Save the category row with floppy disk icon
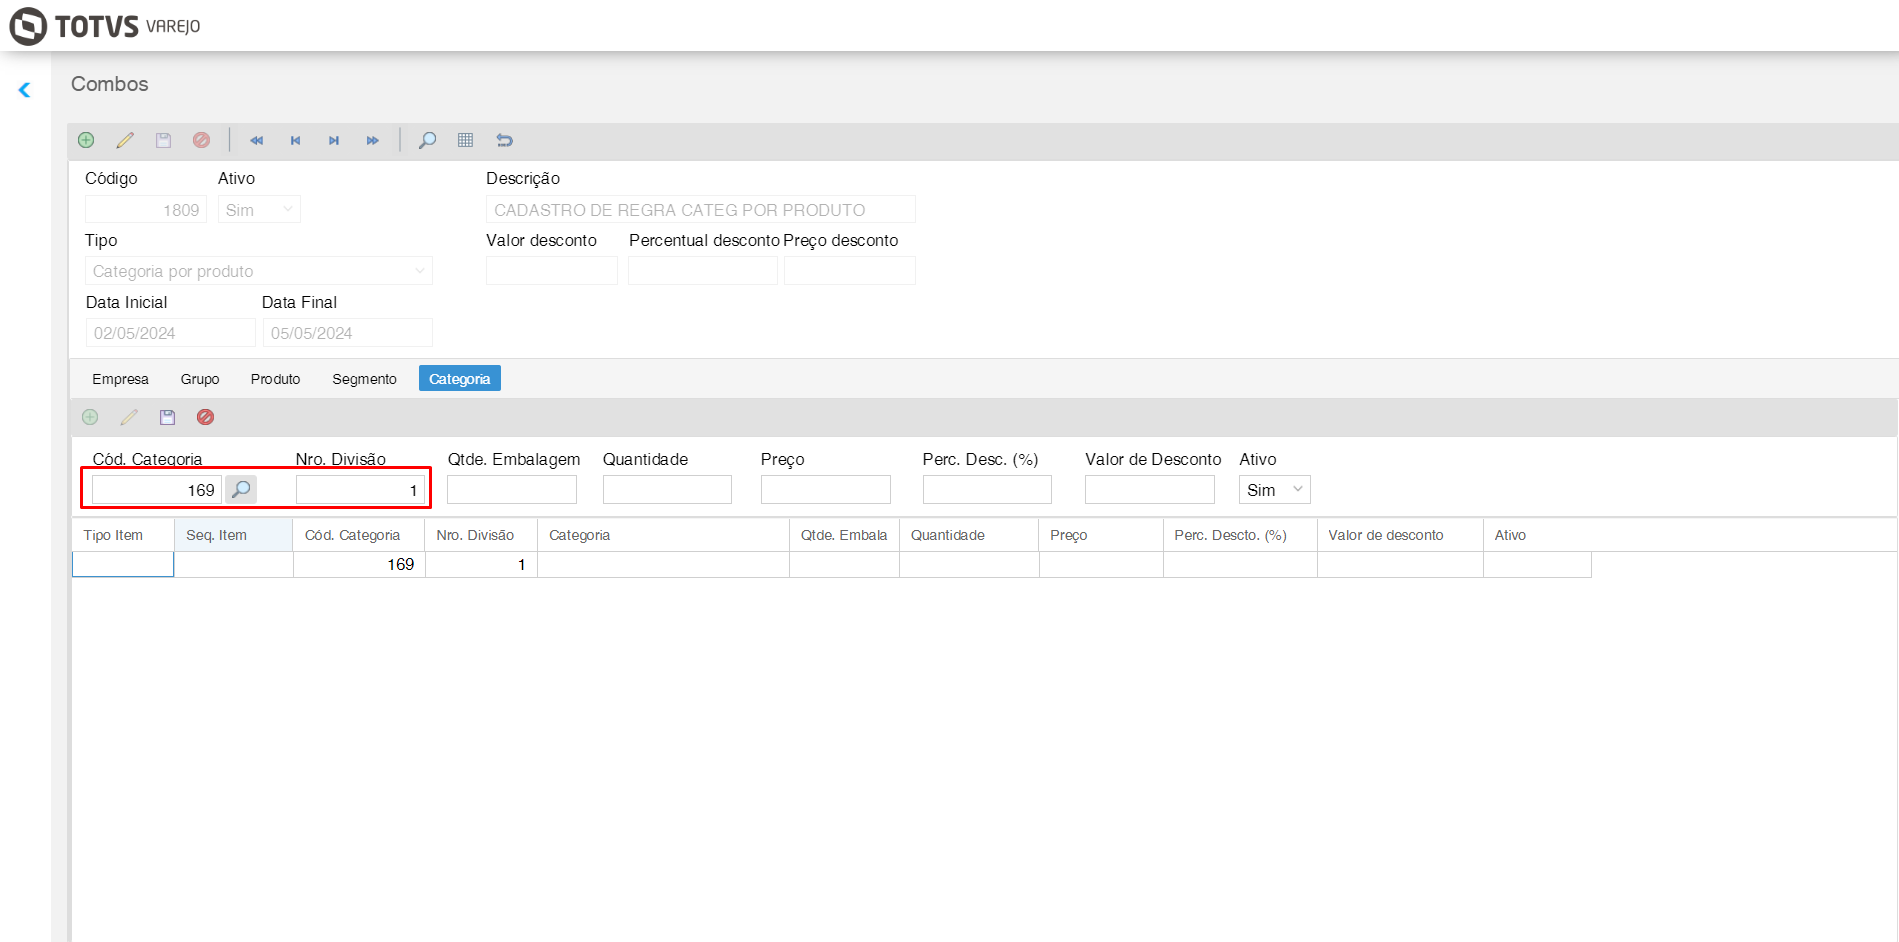The width and height of the screenshot is (1899, 942). click(x=167, y=417)
